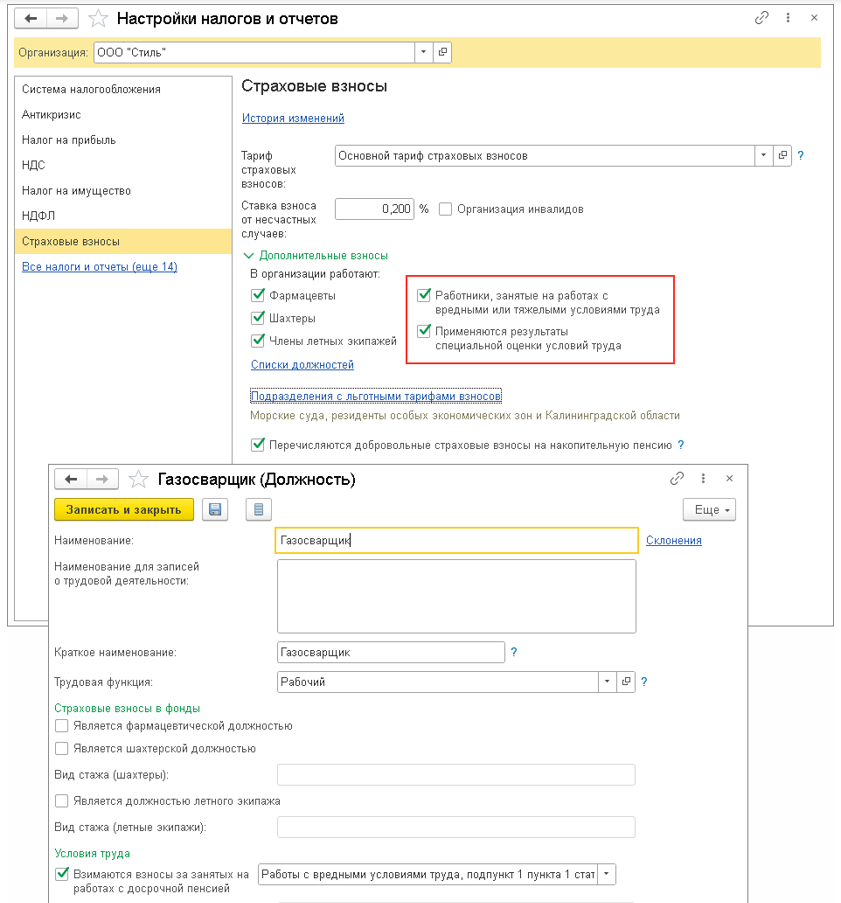Open Трудовая функция item via open-form icon
Screen dimensions: 841x903
(x=627, y=681)
